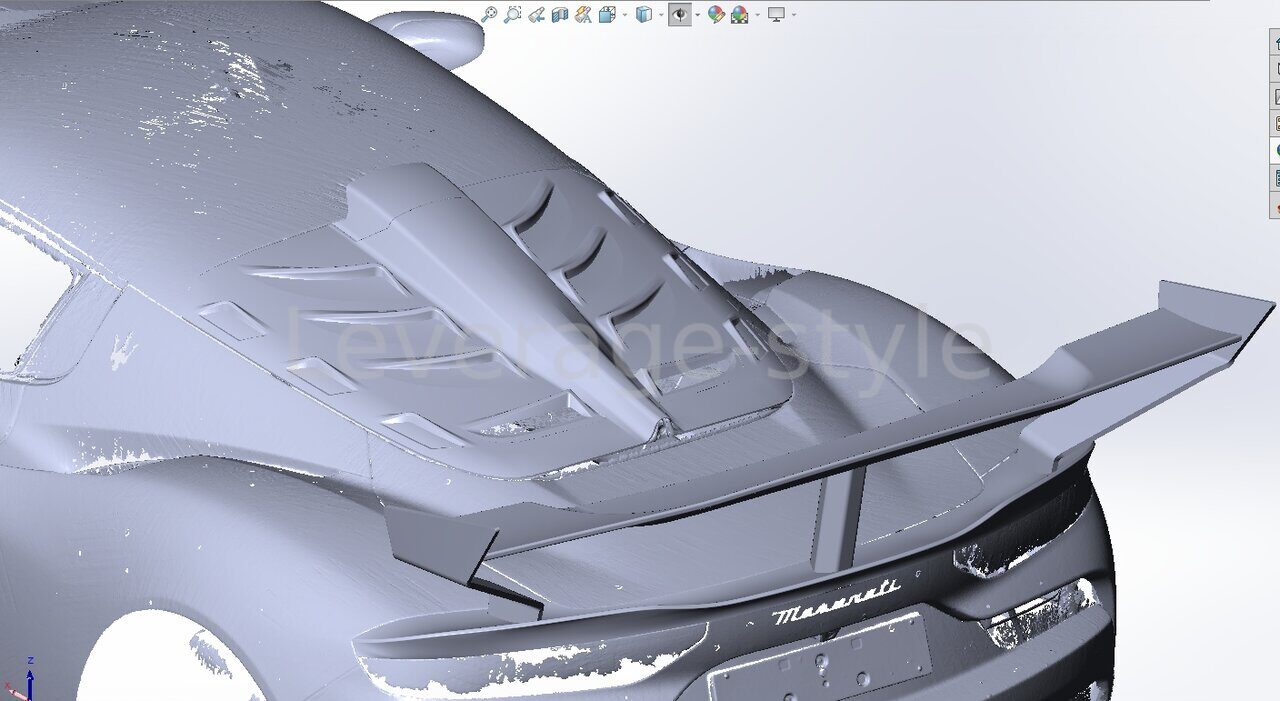Click the Zoom to Fit icon
1280x701 pixels.
pos(489,14)
